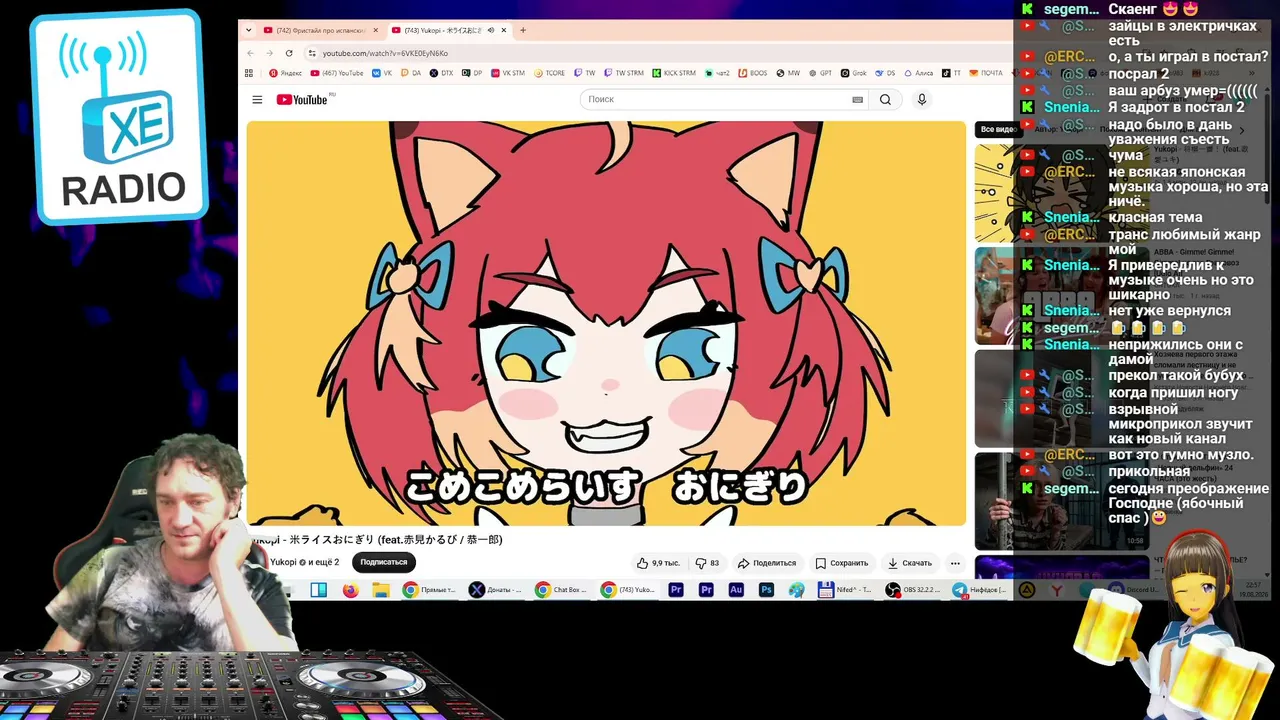Image resolution: width=1280 pixels, height=720 pixels.
Task: Open Photoshop from the taskbar
Action: click(x=766, y=590)
